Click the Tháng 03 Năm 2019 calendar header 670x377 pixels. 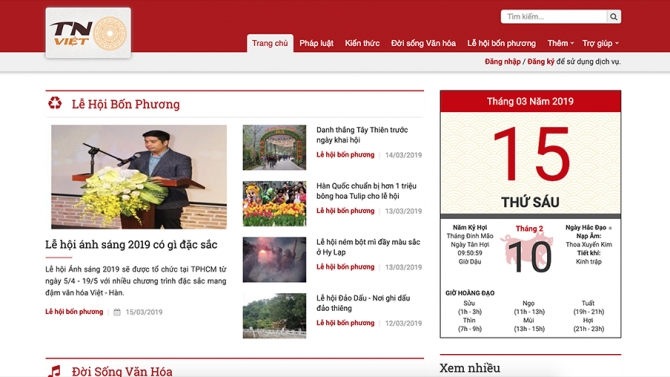(x=530, y=101)
